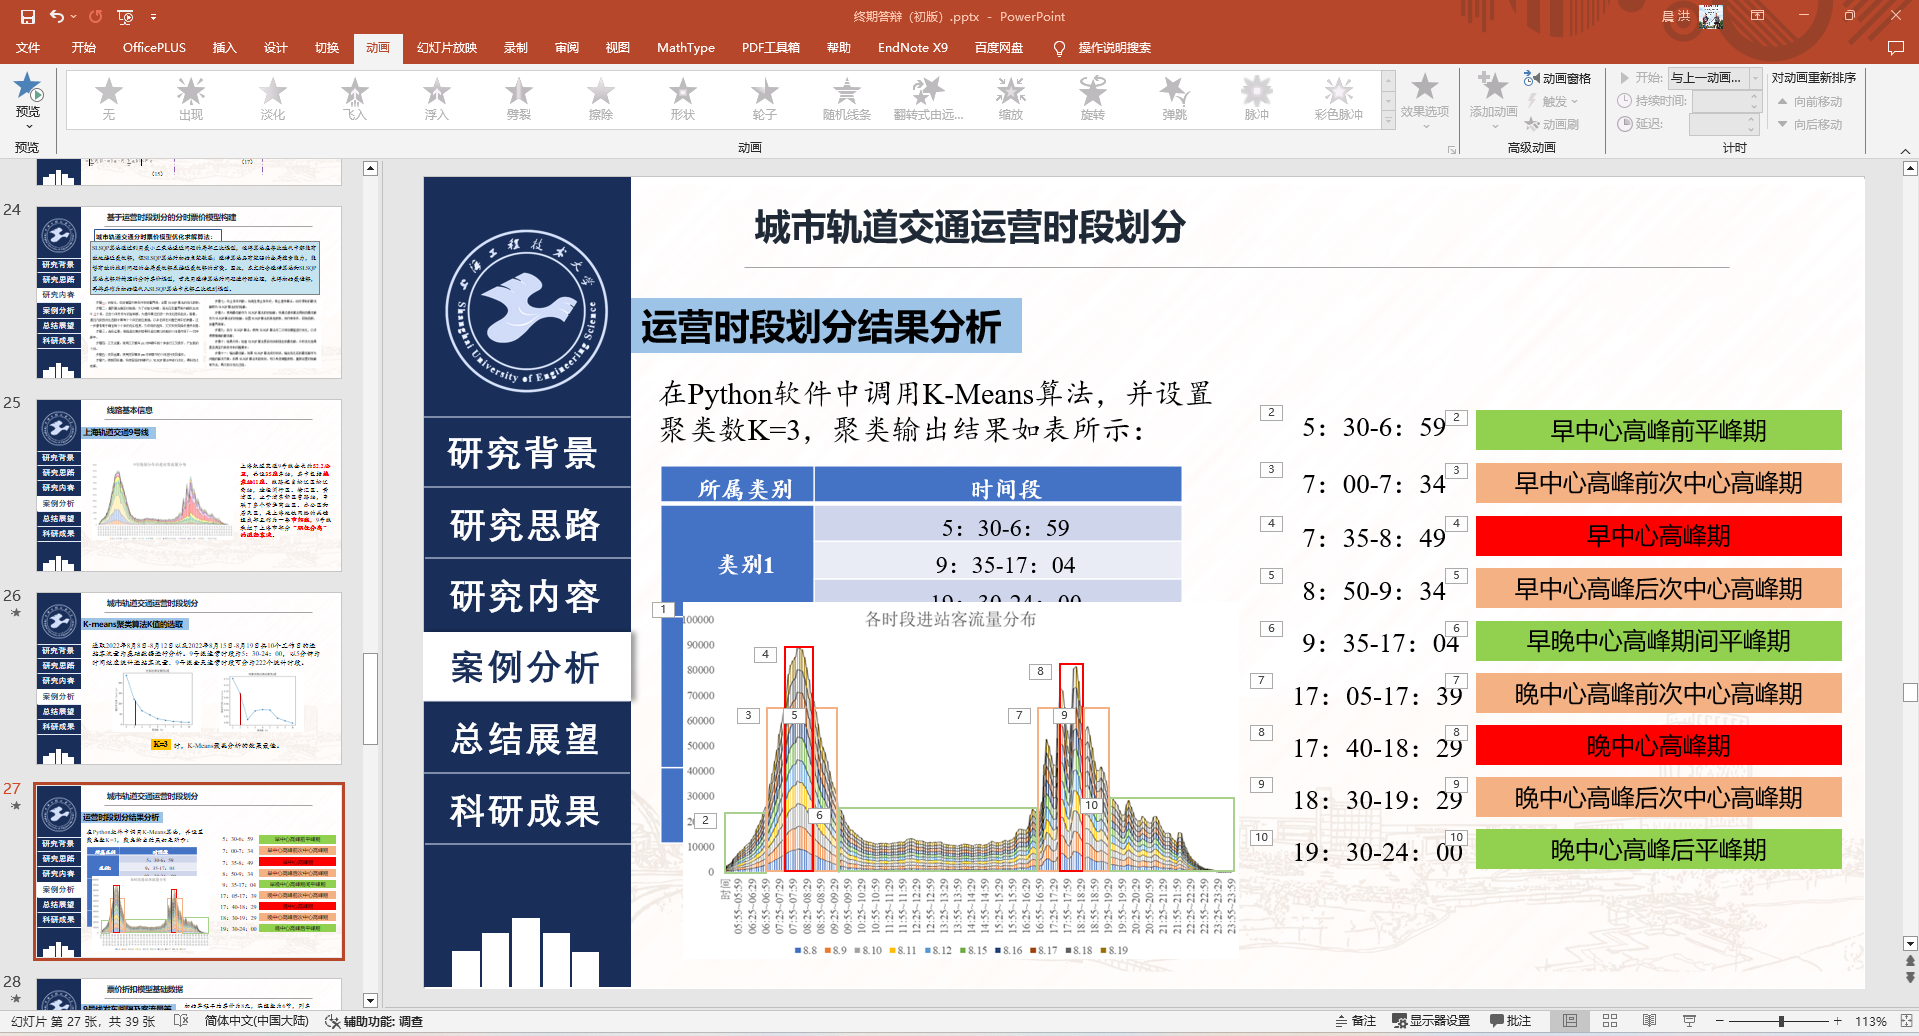Select the 彩色脉冲 (Color Pulse) animation
This screenshot has height=1036, width=1919.
click(x=1338, y=99)
